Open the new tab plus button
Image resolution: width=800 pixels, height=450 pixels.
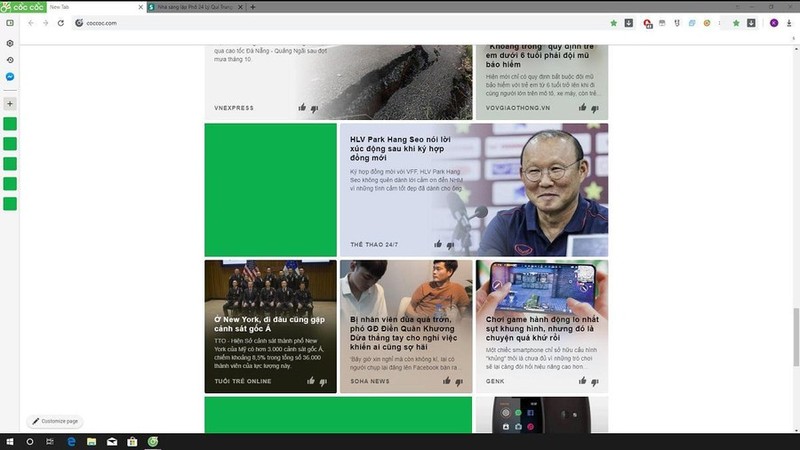point(253,7)
